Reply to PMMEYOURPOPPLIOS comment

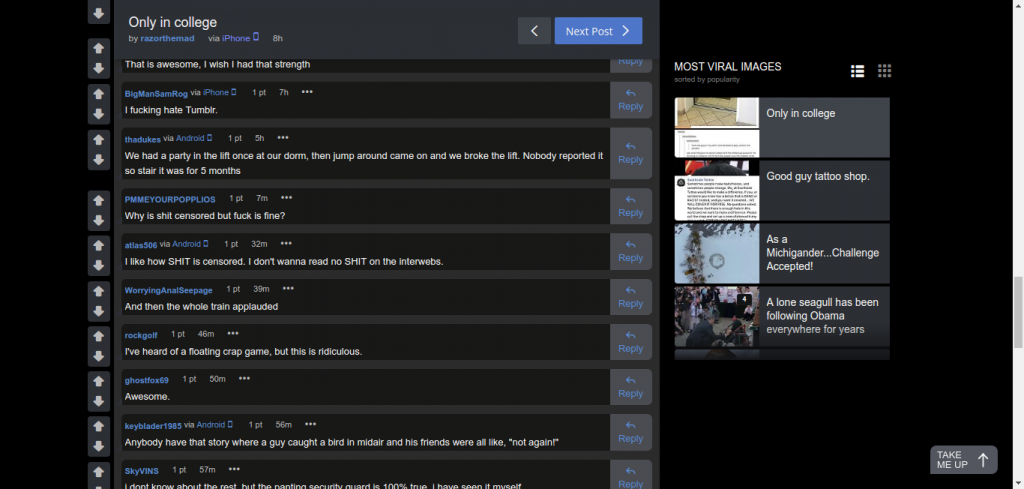pyautogui.click(x=630, y=206)
